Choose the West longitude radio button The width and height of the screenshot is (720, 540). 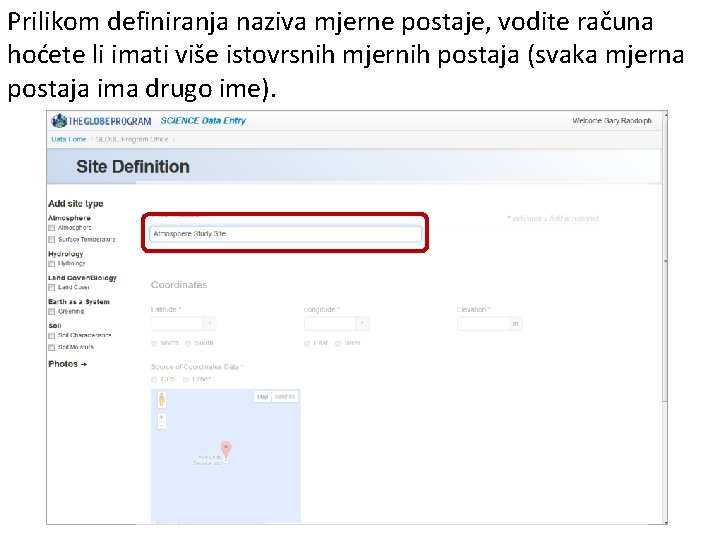(338, 343)
